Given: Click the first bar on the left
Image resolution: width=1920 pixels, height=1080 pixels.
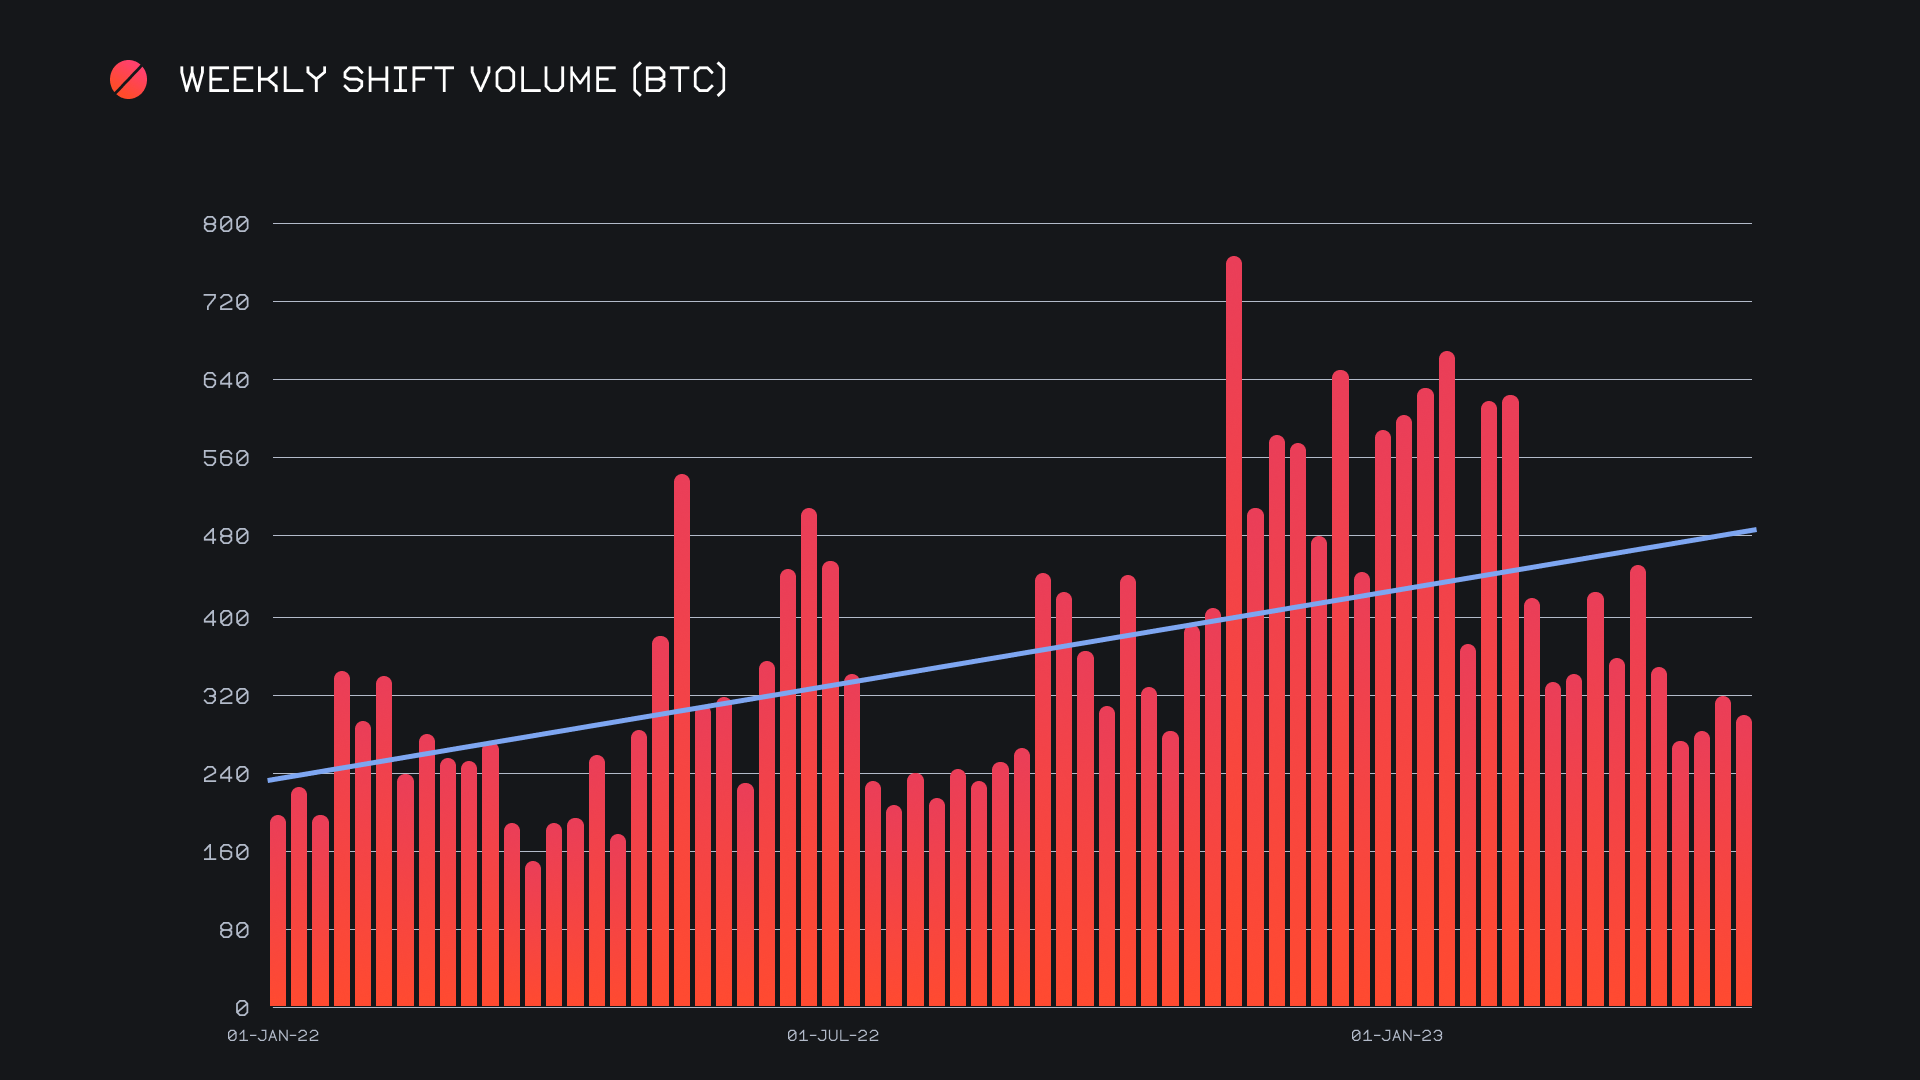Looking at the screenshot, I should coord(278,910).
